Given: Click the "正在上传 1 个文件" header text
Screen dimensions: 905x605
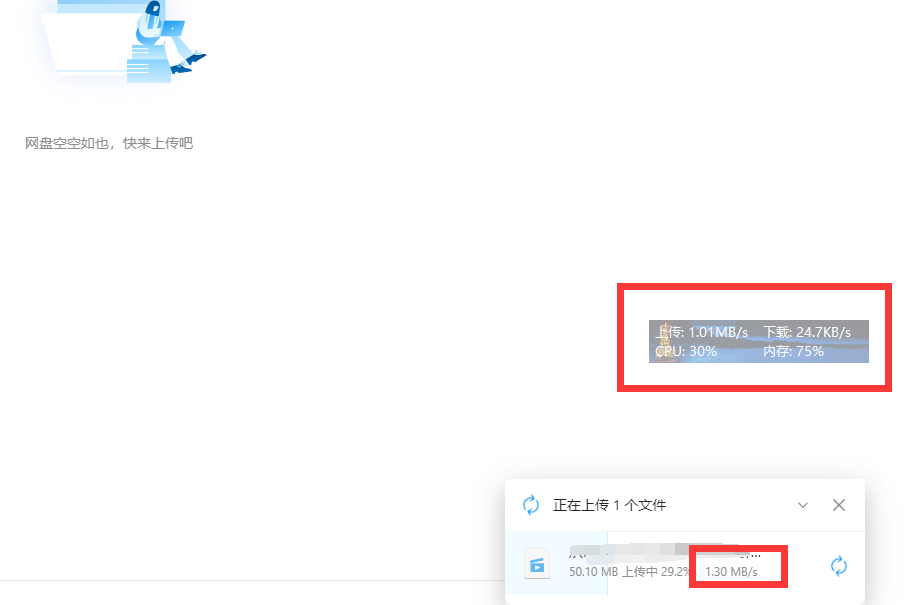Looking at the screenshot, I should (x=609, y=505).
